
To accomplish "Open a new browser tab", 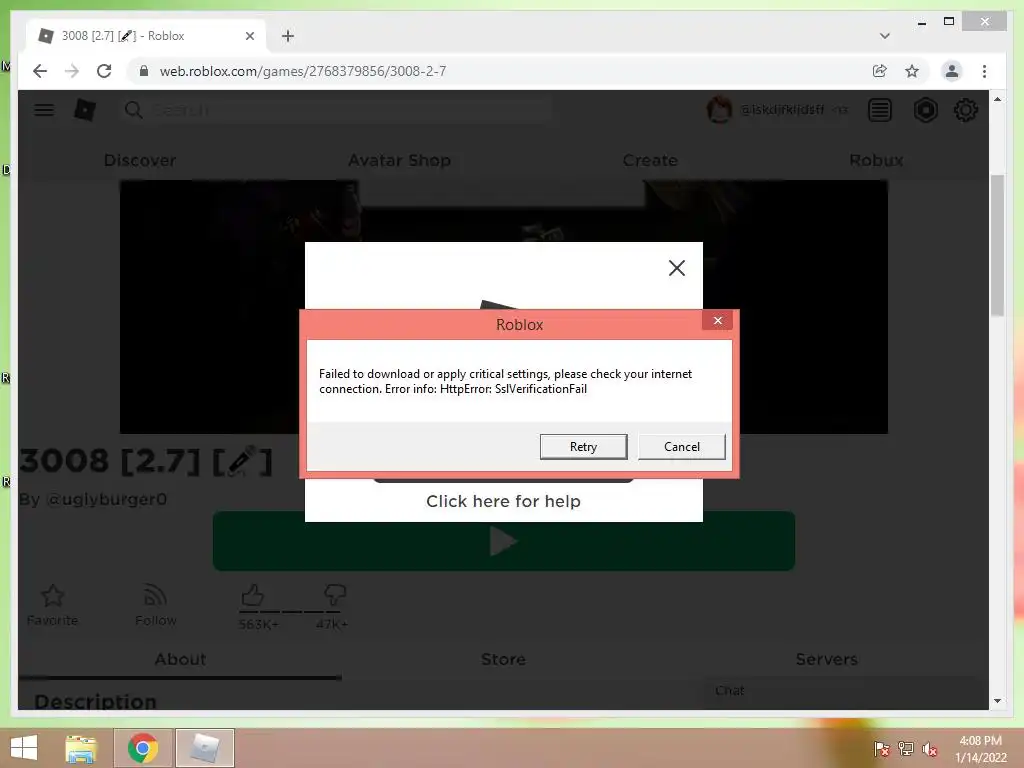I will 288,36.
